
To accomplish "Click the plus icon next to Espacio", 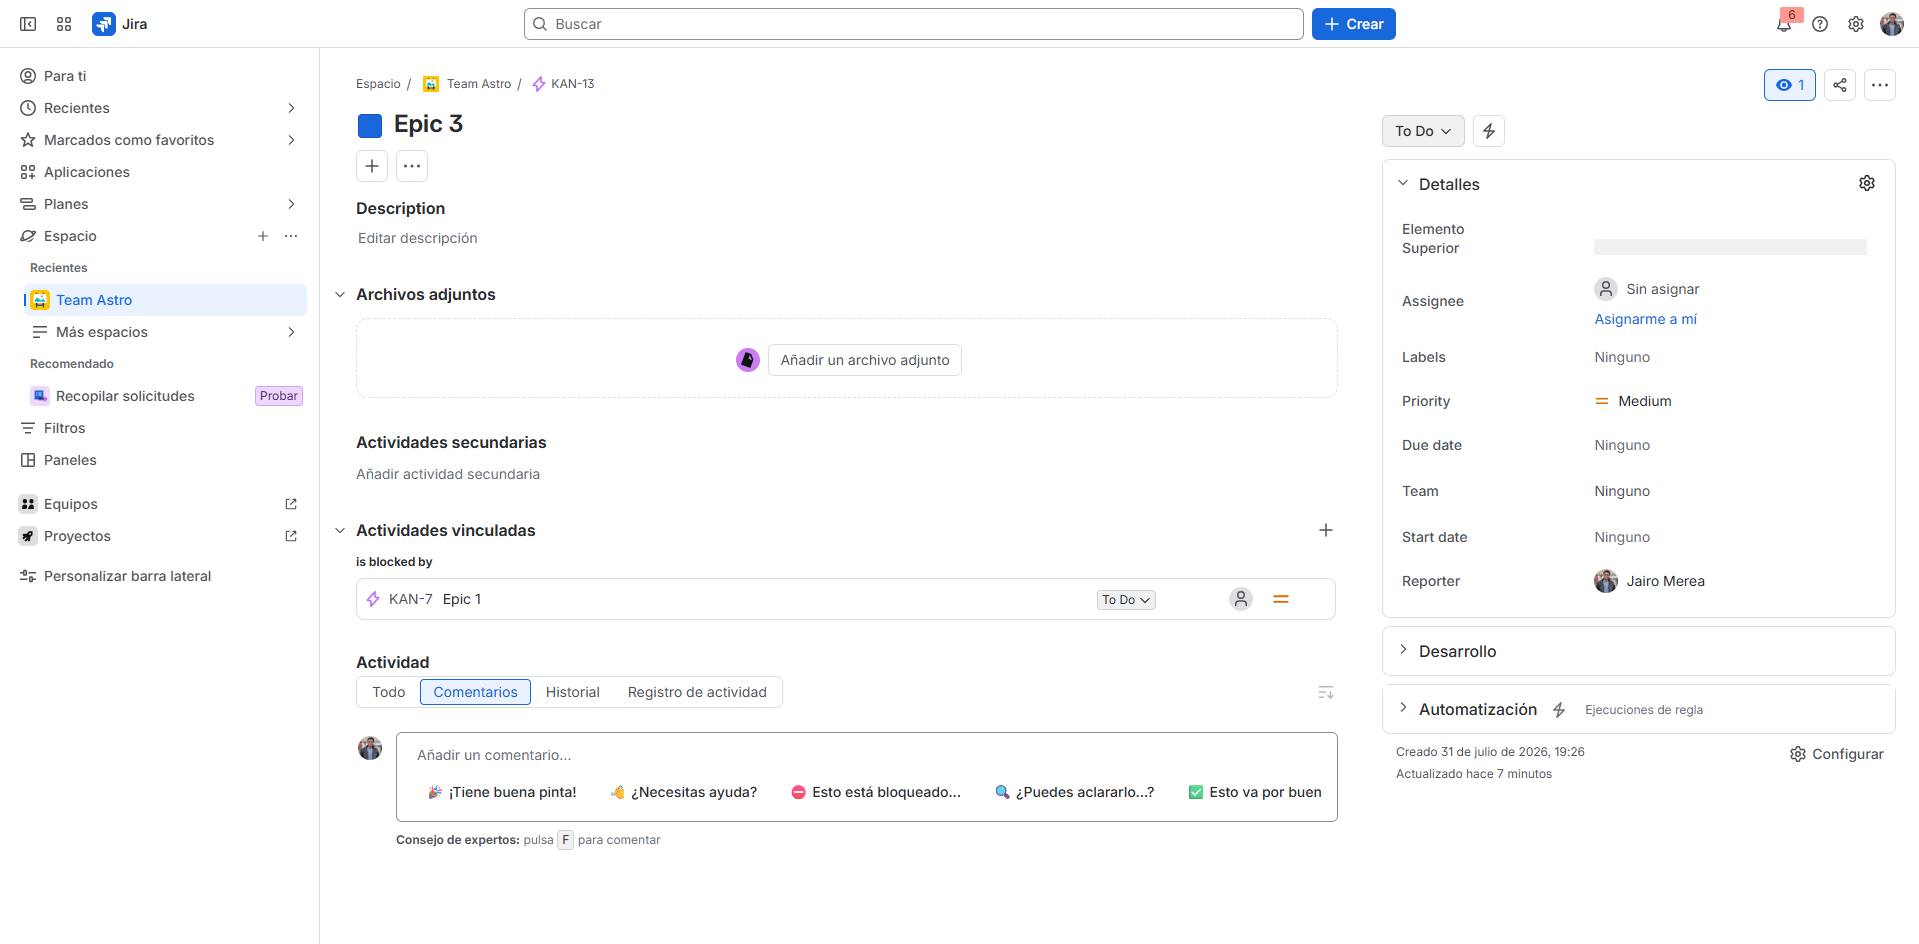I will 263,236.
